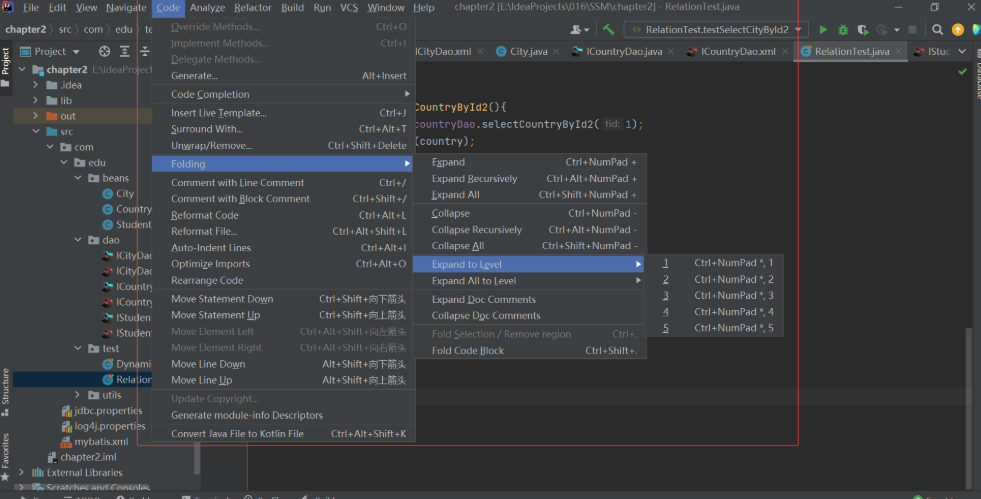
Task: Close the City.java tab
Action: click(x=556, y=51)
